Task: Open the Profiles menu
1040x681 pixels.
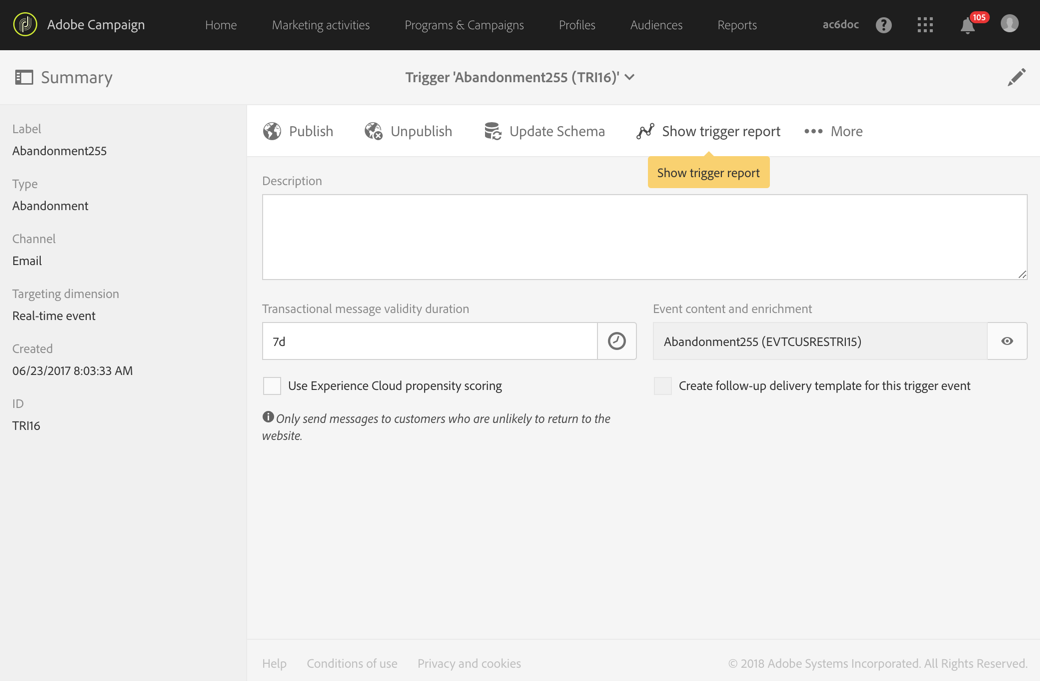Action: [577, 25]
